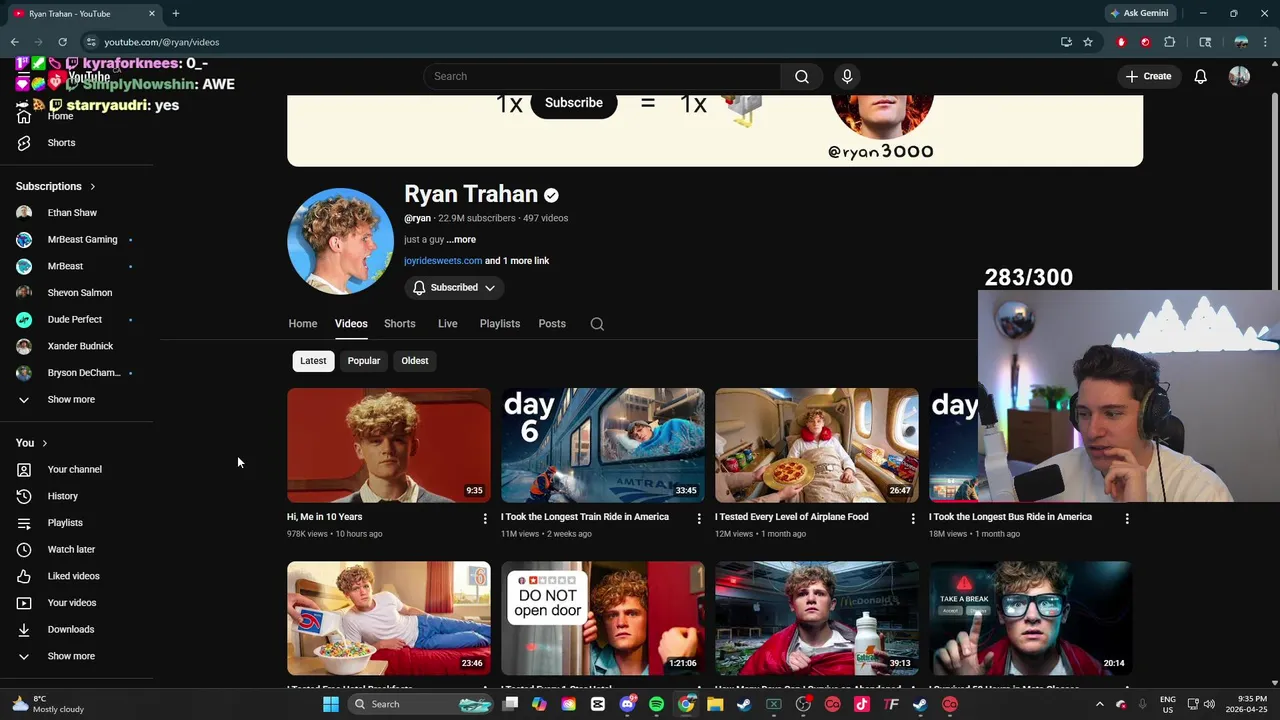Open options menu for Airplane Food video

click(x=913, y=518)
